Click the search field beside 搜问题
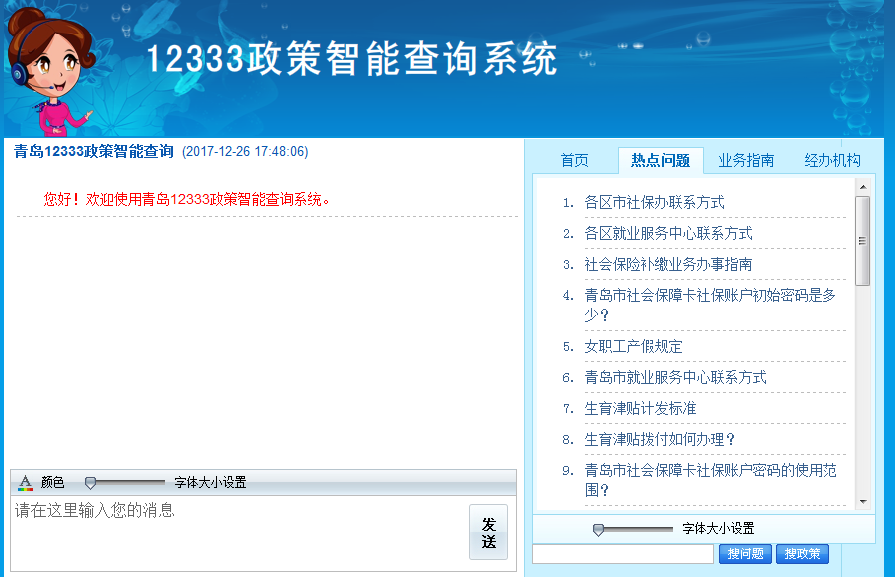This screenshot has width=895, height=577. point(623,554)
